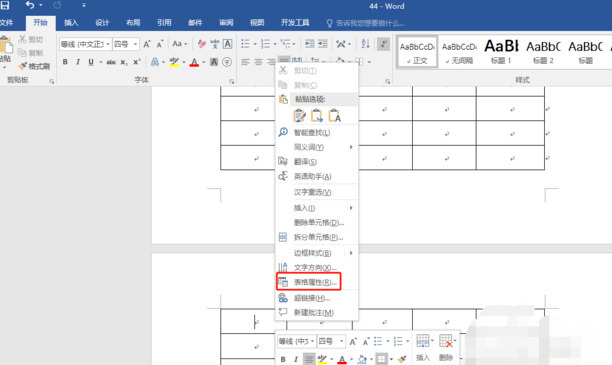
Task: Click the Phonetic Guide (拼音) icon
Action: [x=215, y=44]
